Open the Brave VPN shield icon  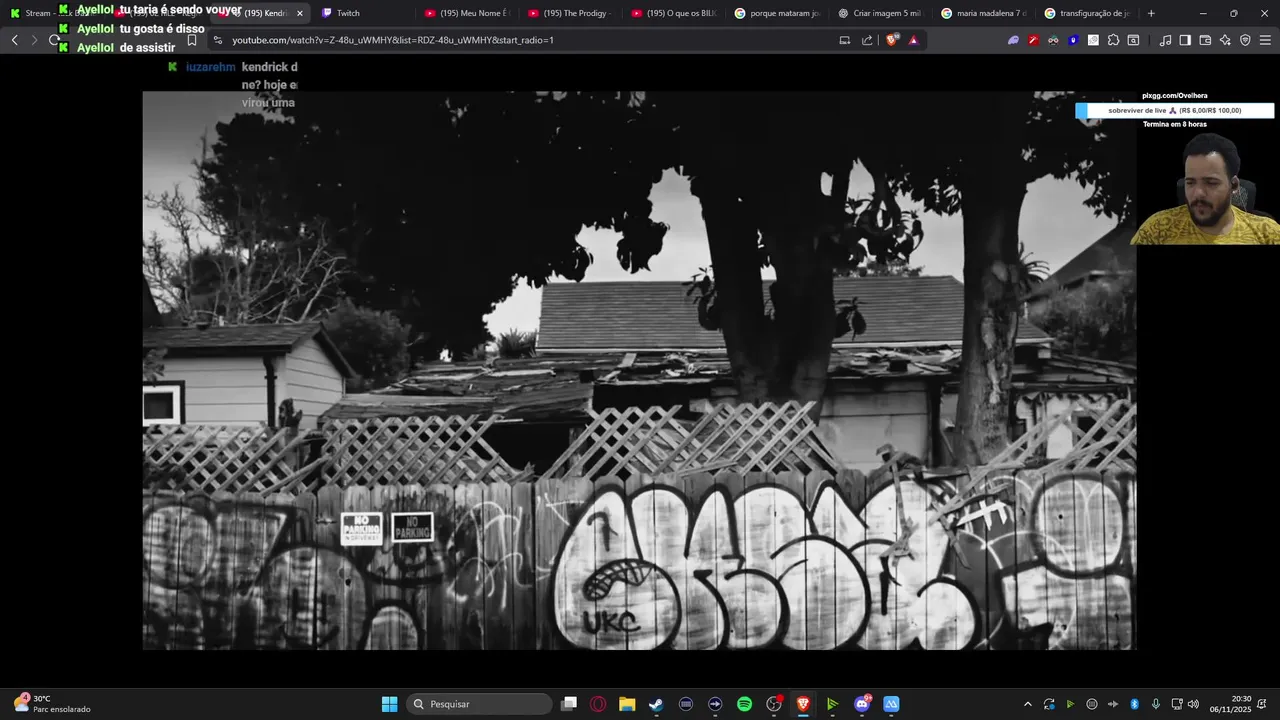1245,40
